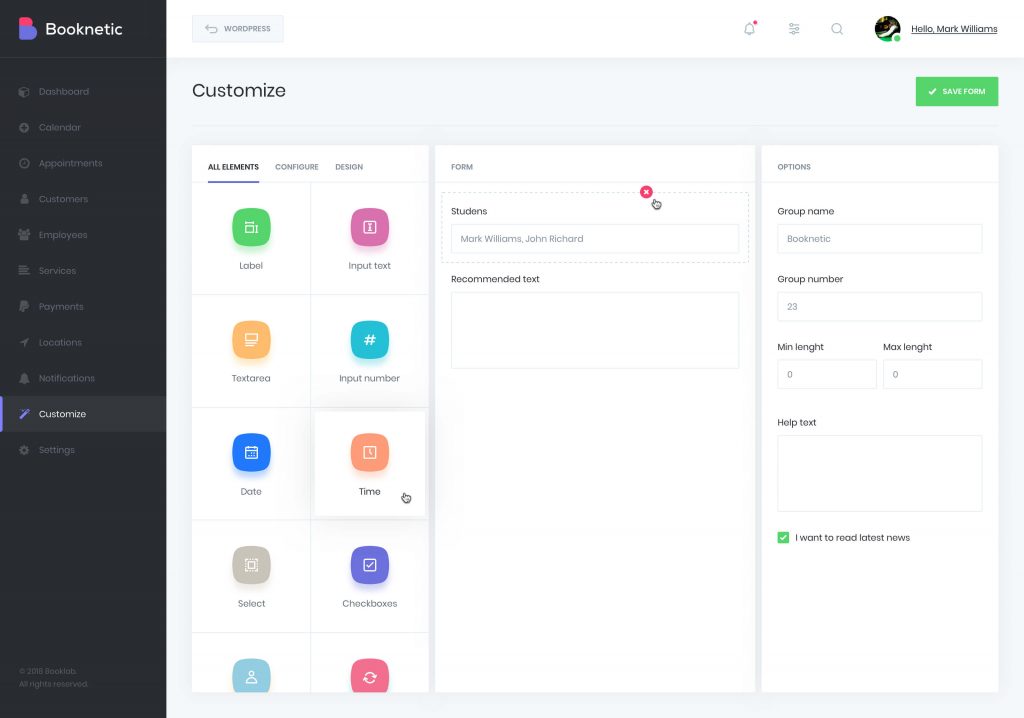Click Mark Williams profile avatar
This screenshot has height=718, width=1024.
tap(888, 29)
